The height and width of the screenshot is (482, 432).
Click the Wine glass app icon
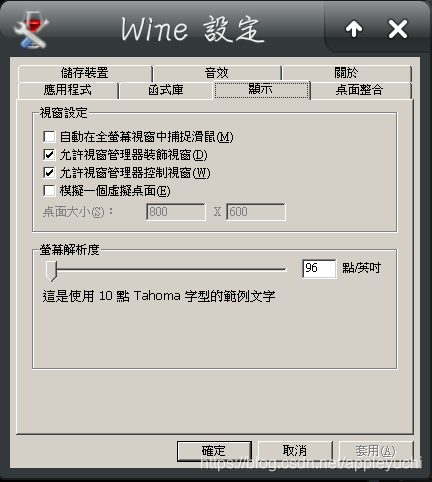31,30
